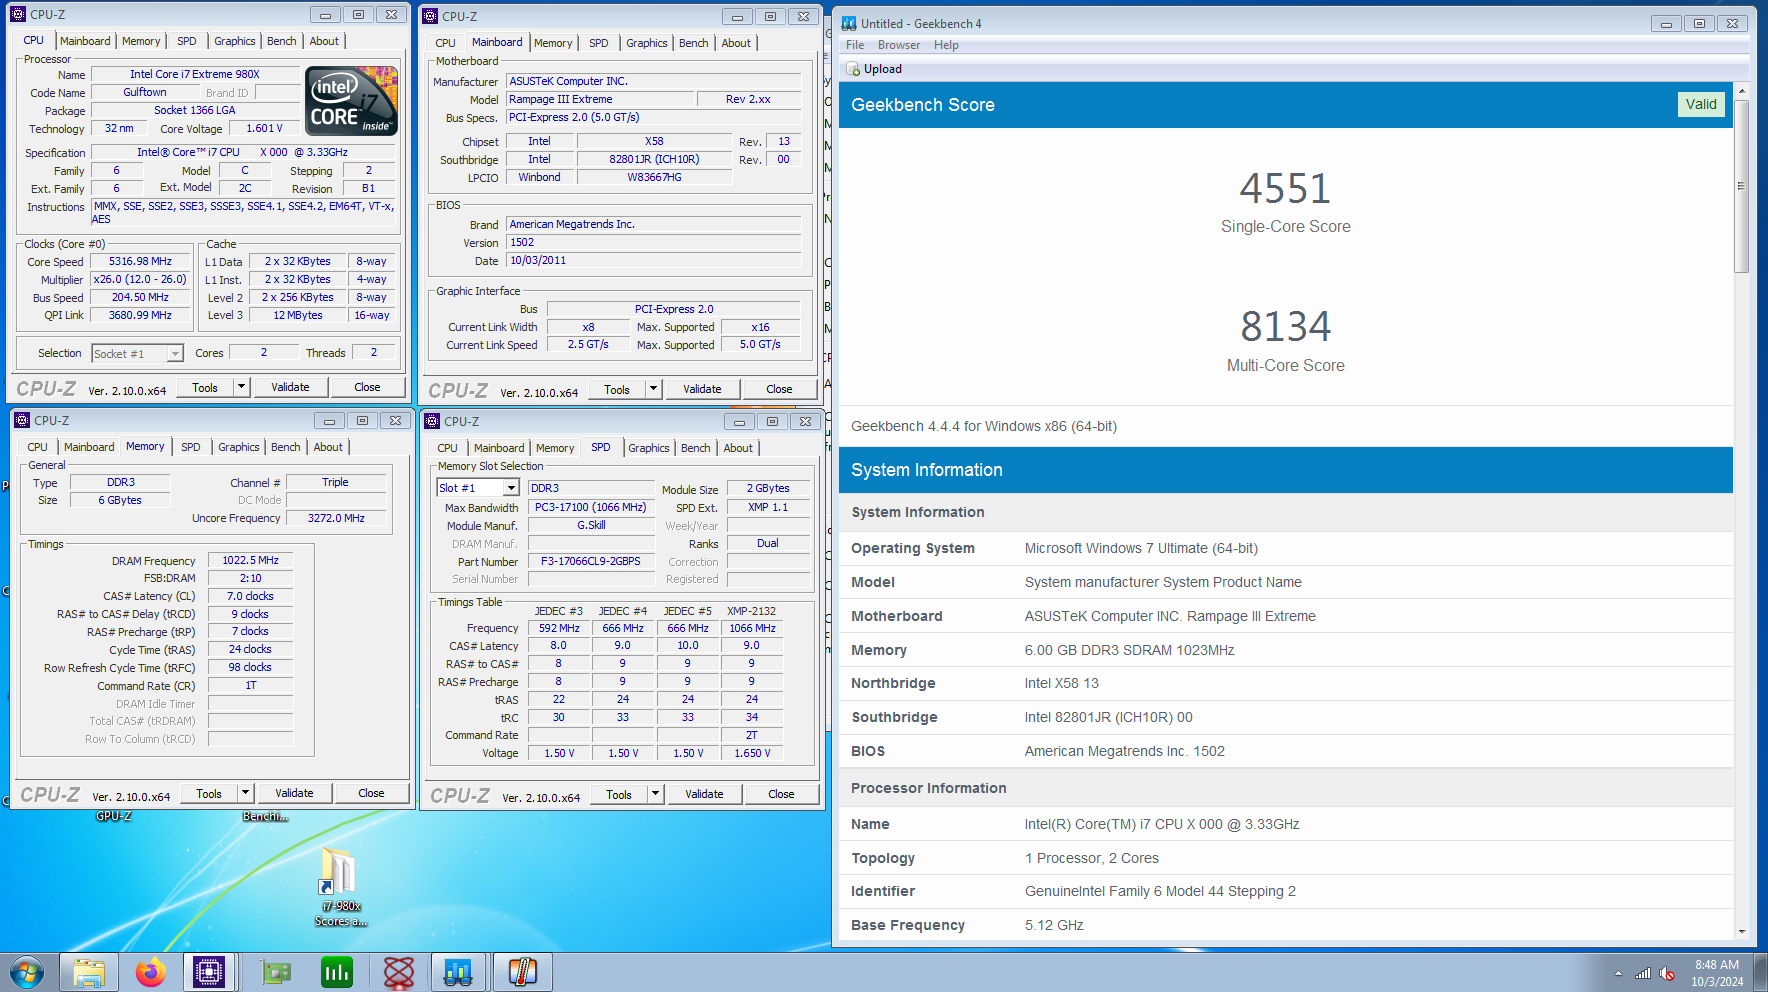
Task: Click the Multiplier value x26.0 field
Action: [140, 279]
